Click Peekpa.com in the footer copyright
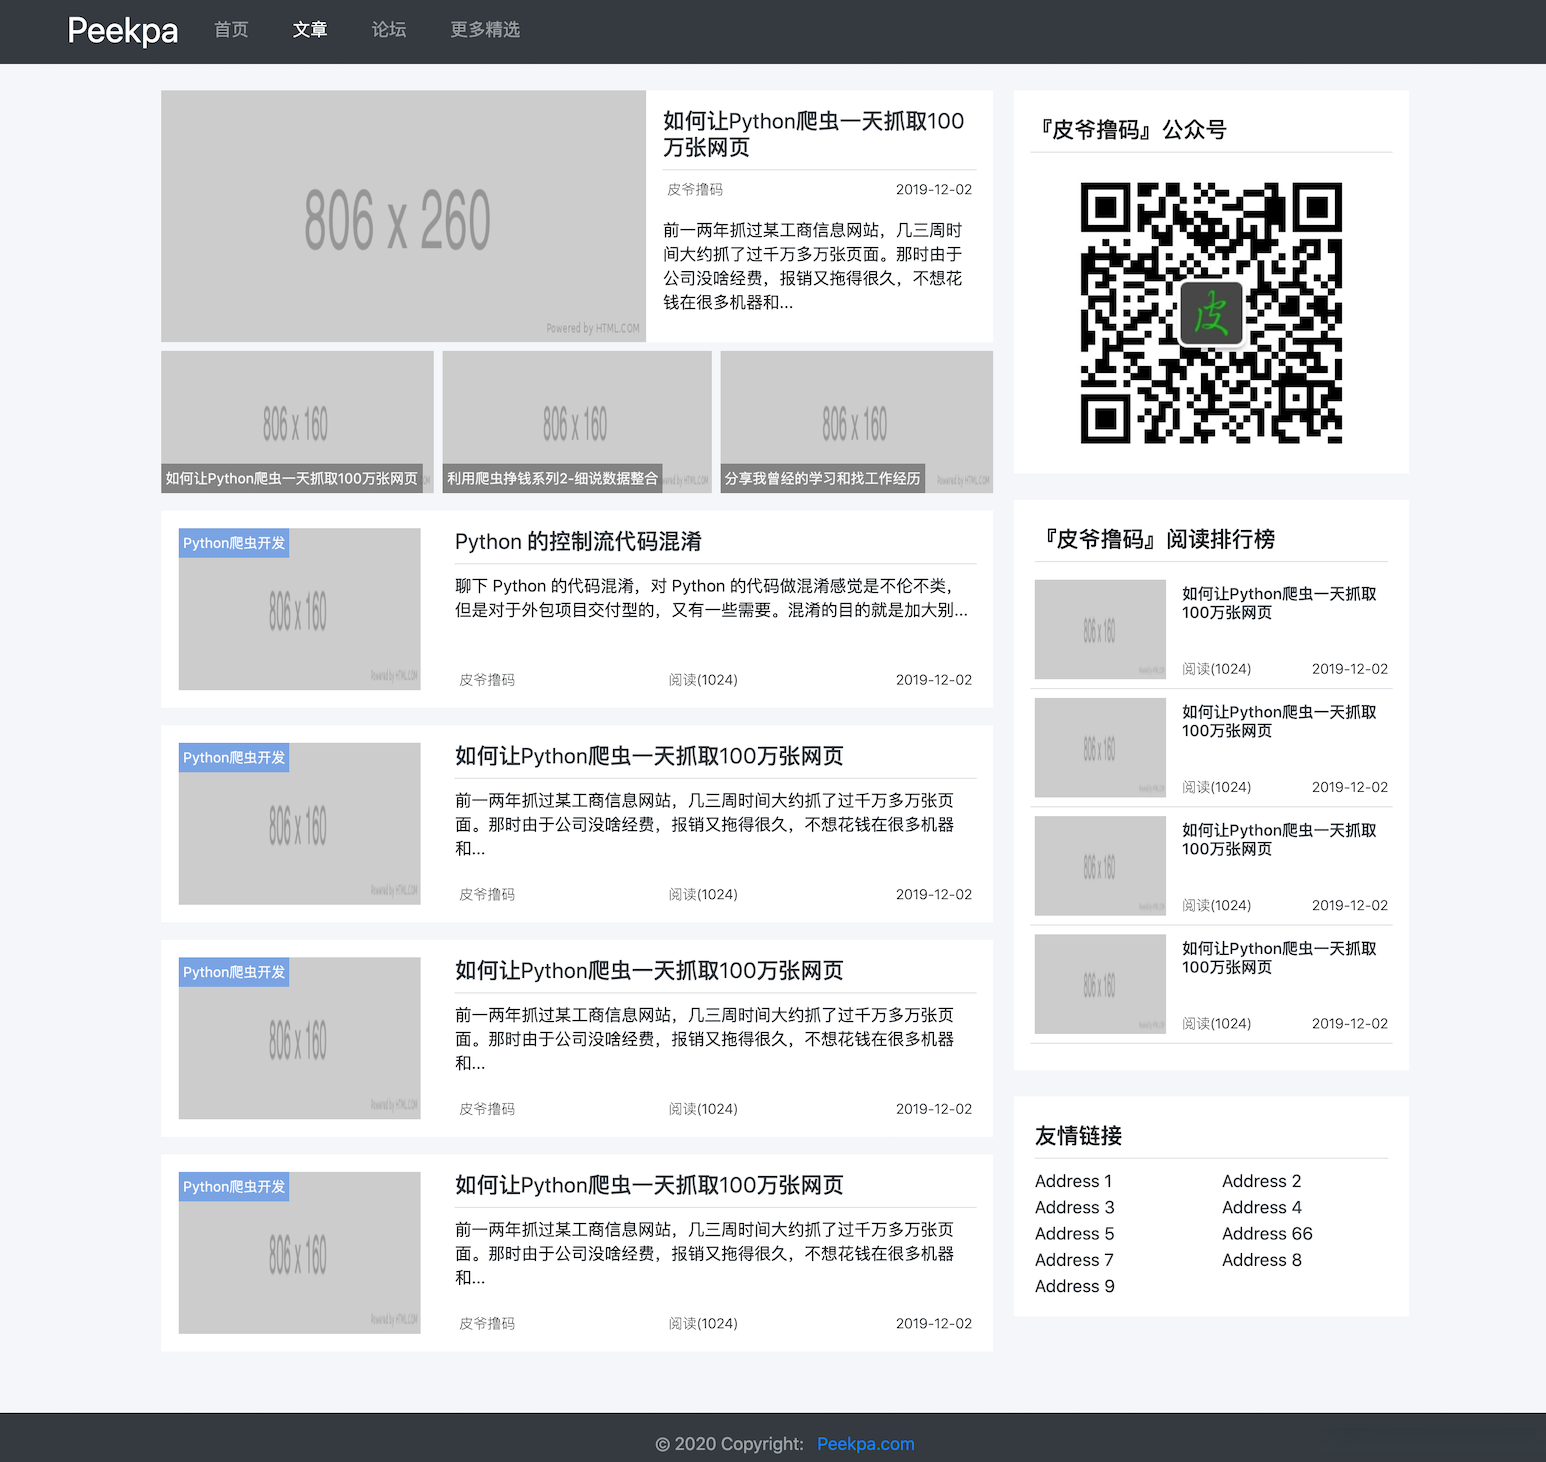 [x=864, y=1443]
